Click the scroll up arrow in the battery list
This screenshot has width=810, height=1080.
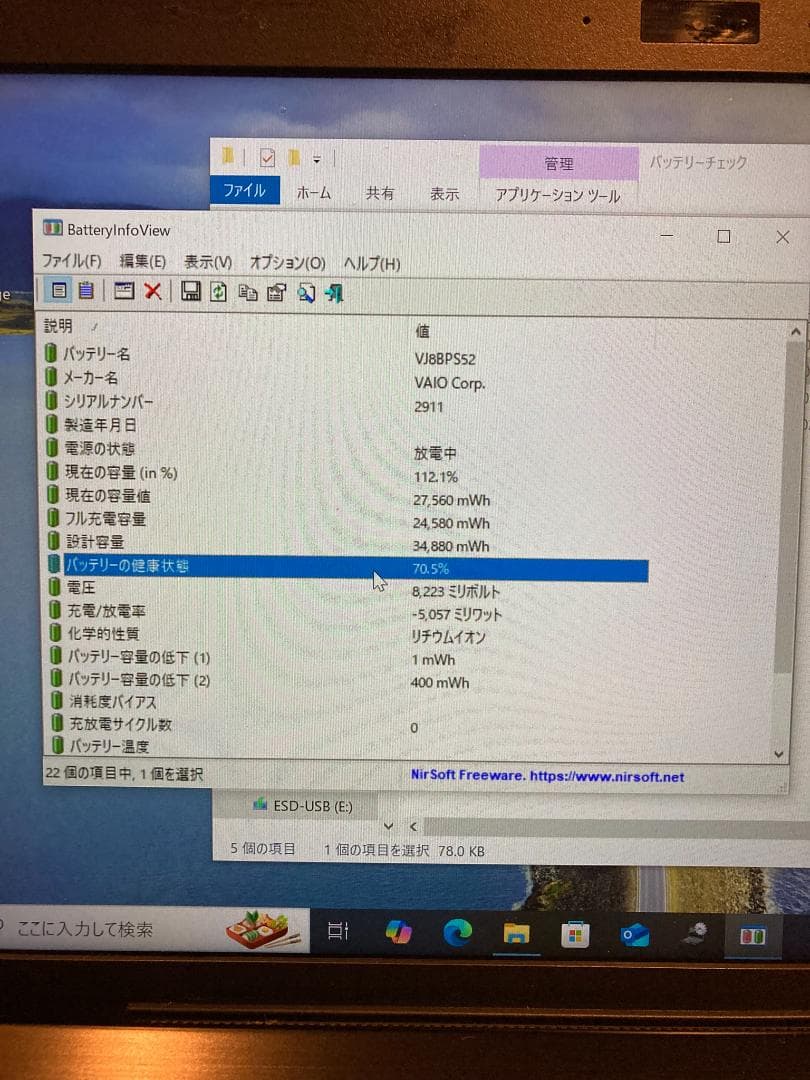click(x=795, y=332)
